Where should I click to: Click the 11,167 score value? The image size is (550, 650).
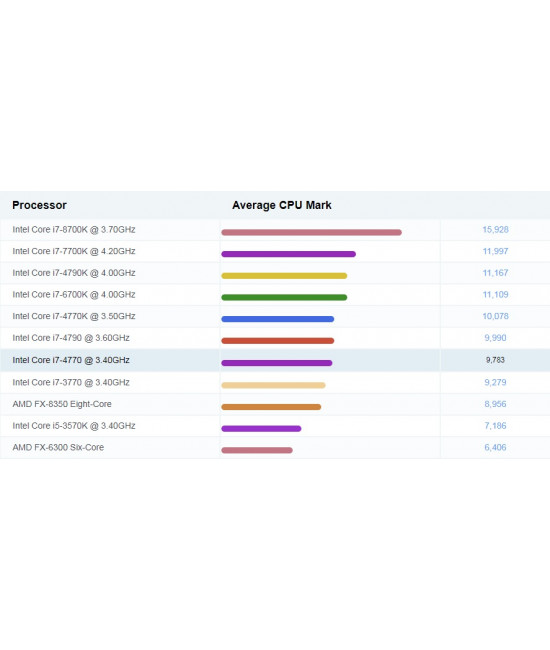click(x=495, y=273)
